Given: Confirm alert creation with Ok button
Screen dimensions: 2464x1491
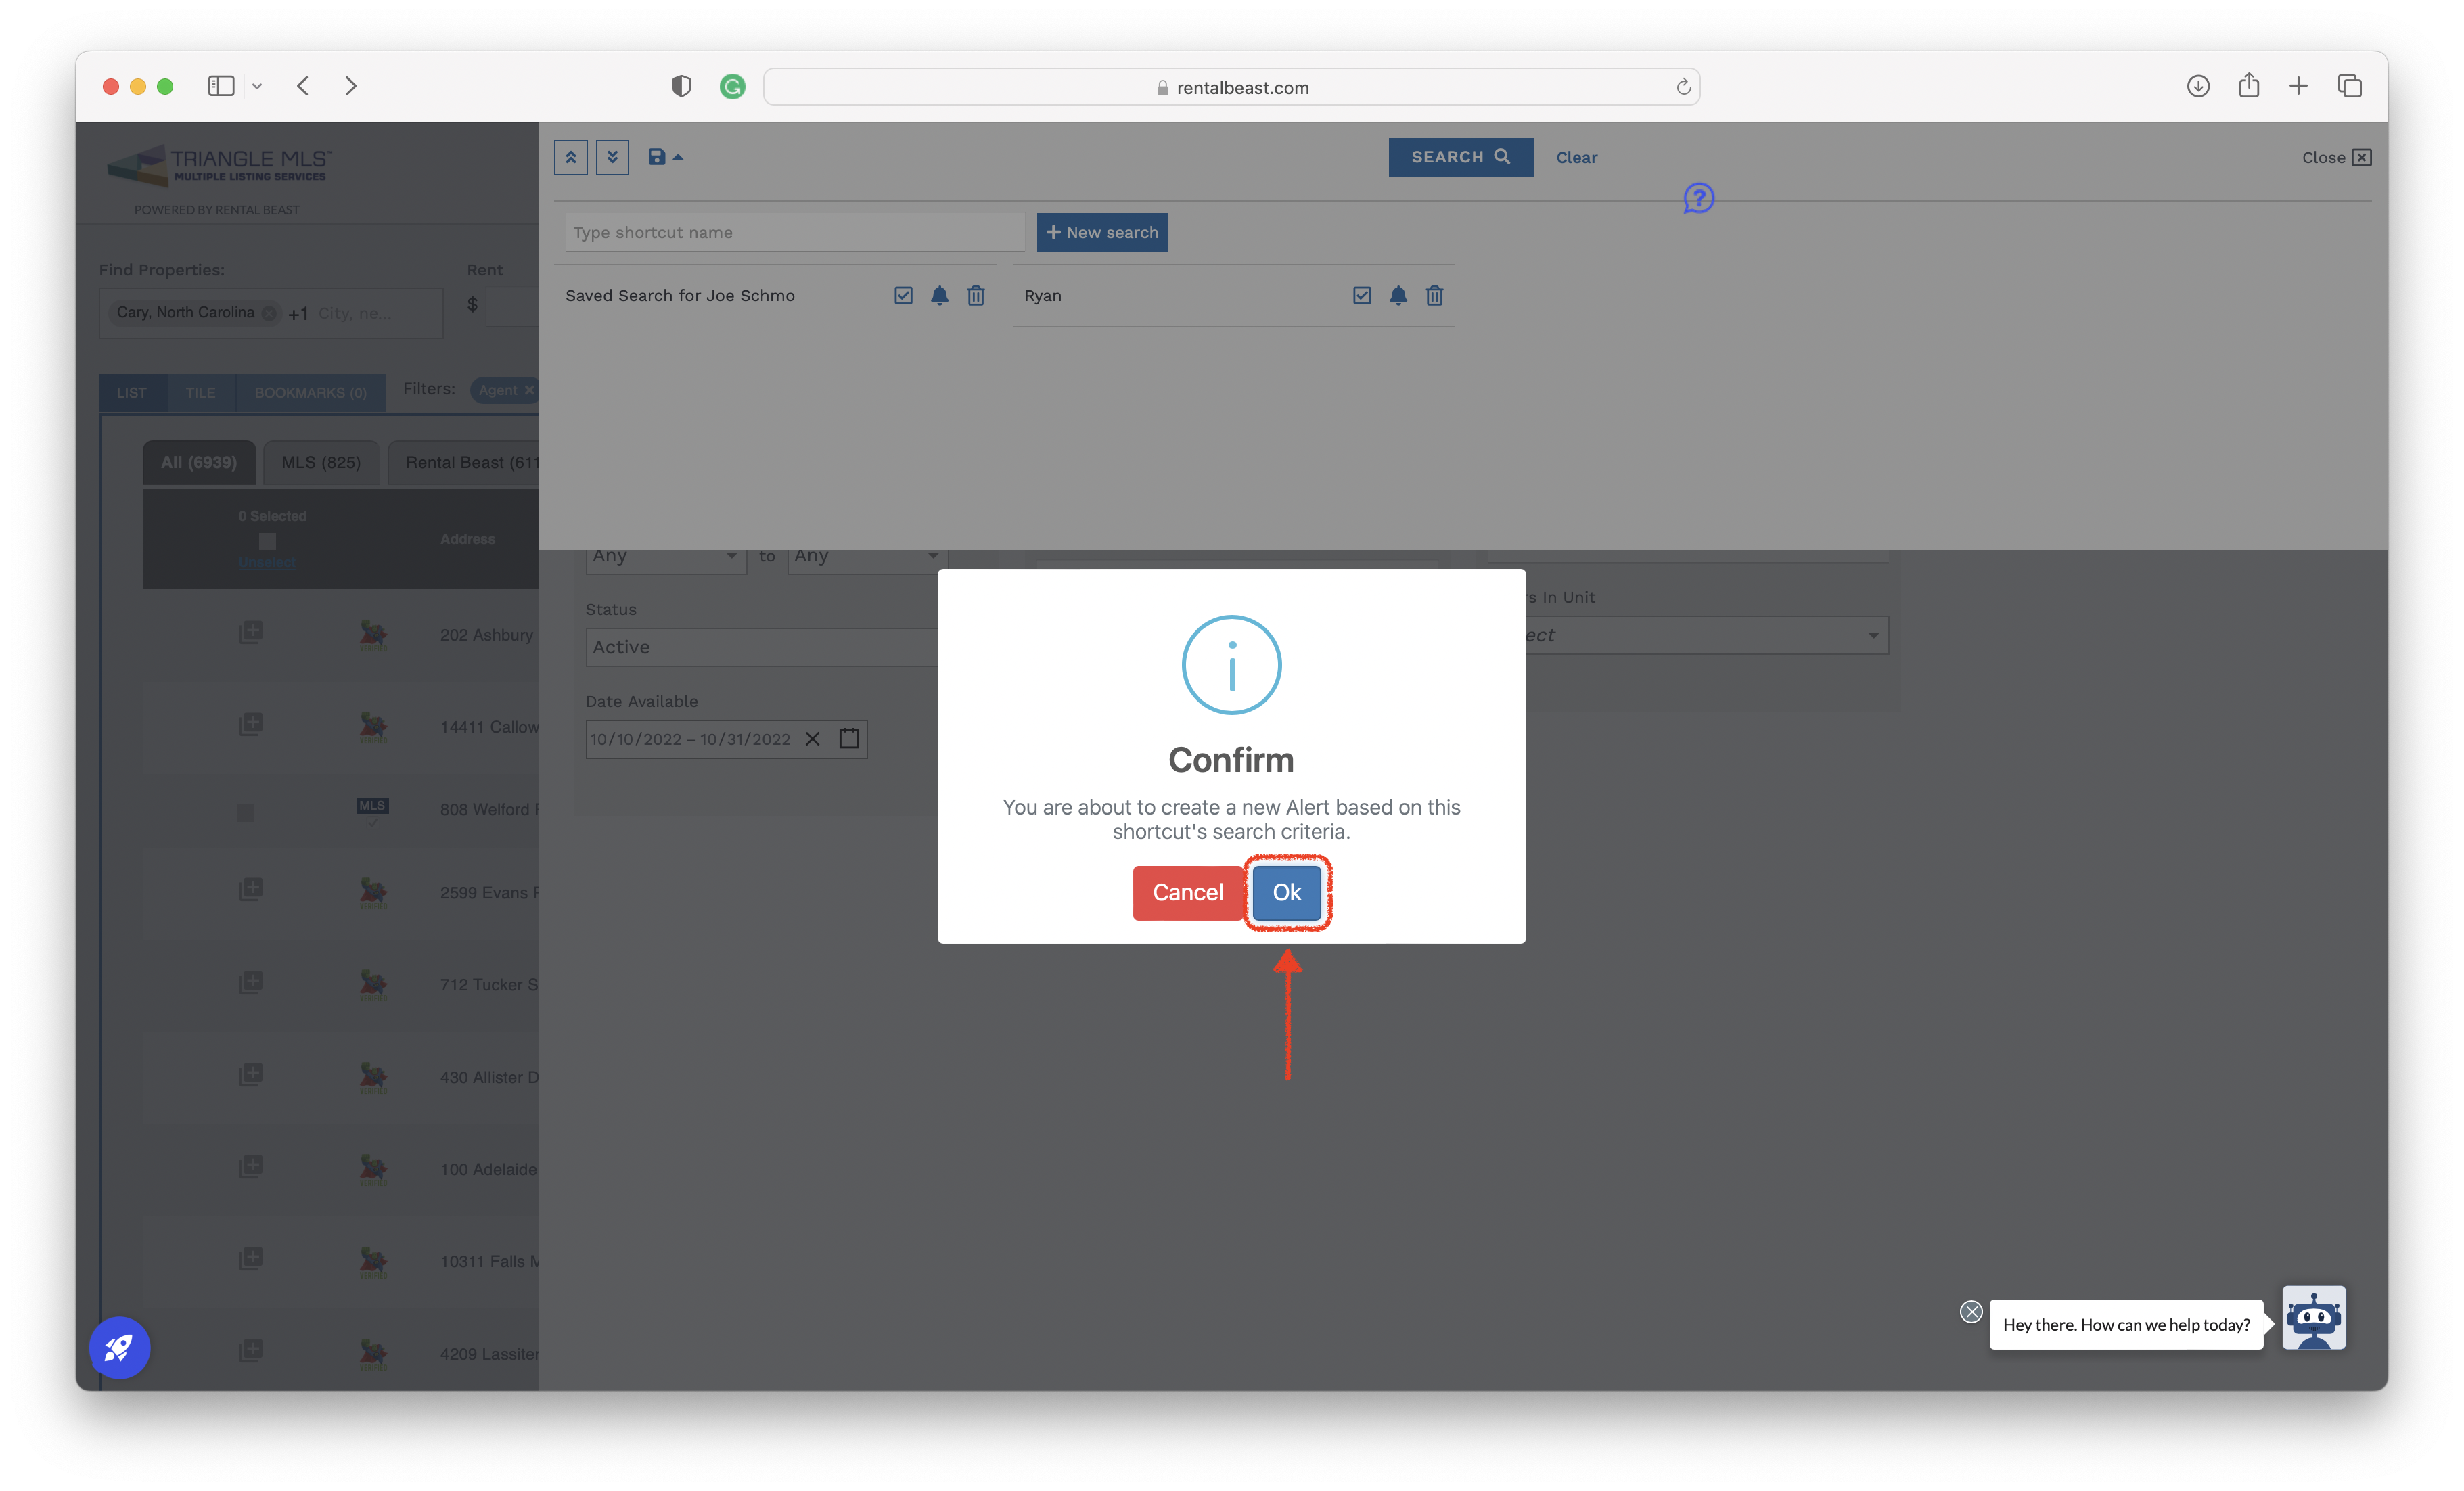Looking at the screenshot, I should (x=1286, y=892).
